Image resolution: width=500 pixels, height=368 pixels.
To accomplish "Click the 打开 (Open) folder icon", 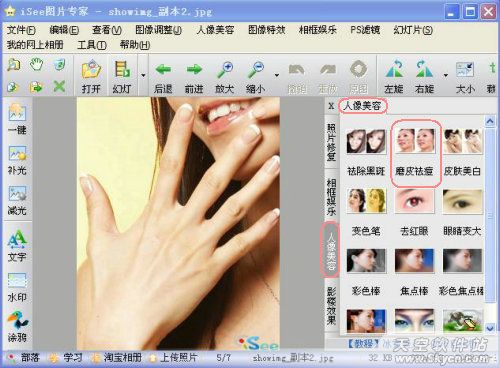I will (91, 70).
